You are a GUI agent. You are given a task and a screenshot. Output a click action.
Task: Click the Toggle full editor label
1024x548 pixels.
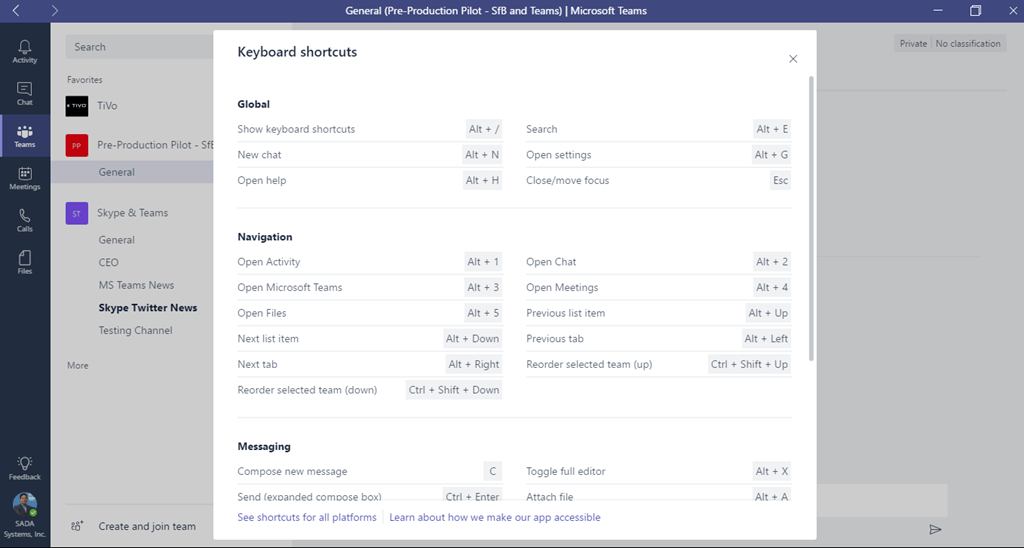(566, 472)
